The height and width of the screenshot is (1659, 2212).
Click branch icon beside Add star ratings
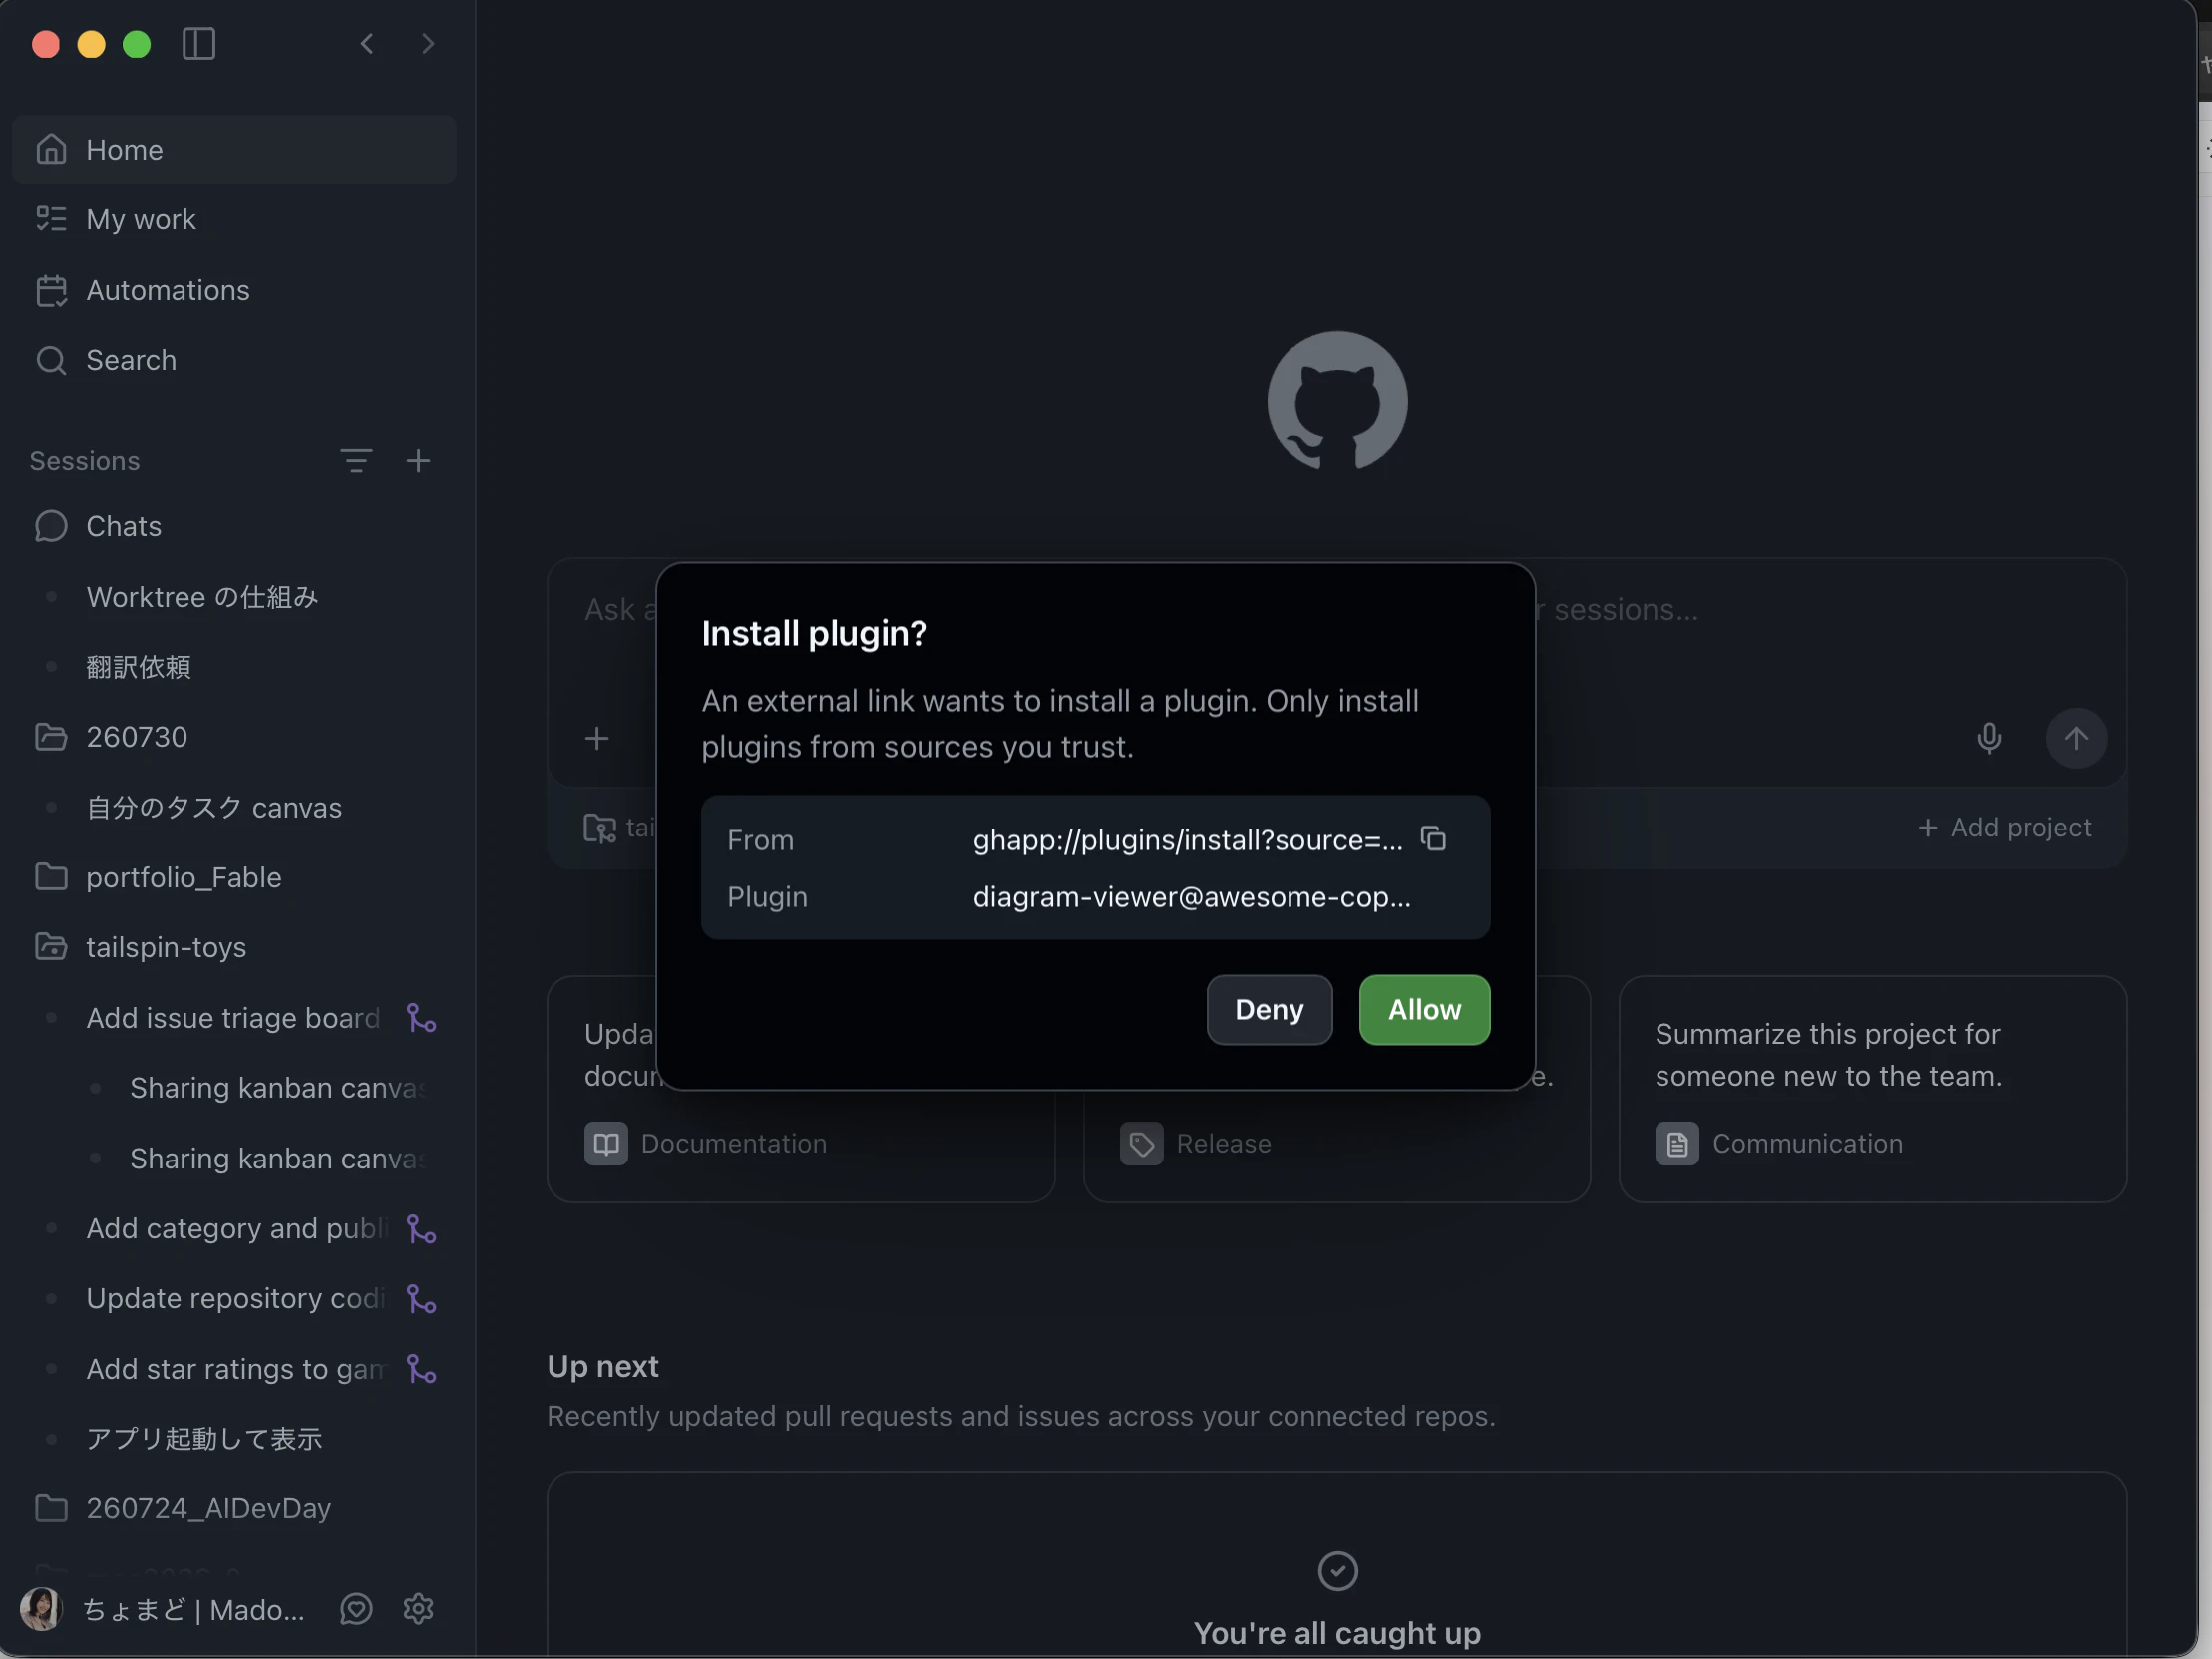point(421,1369)
